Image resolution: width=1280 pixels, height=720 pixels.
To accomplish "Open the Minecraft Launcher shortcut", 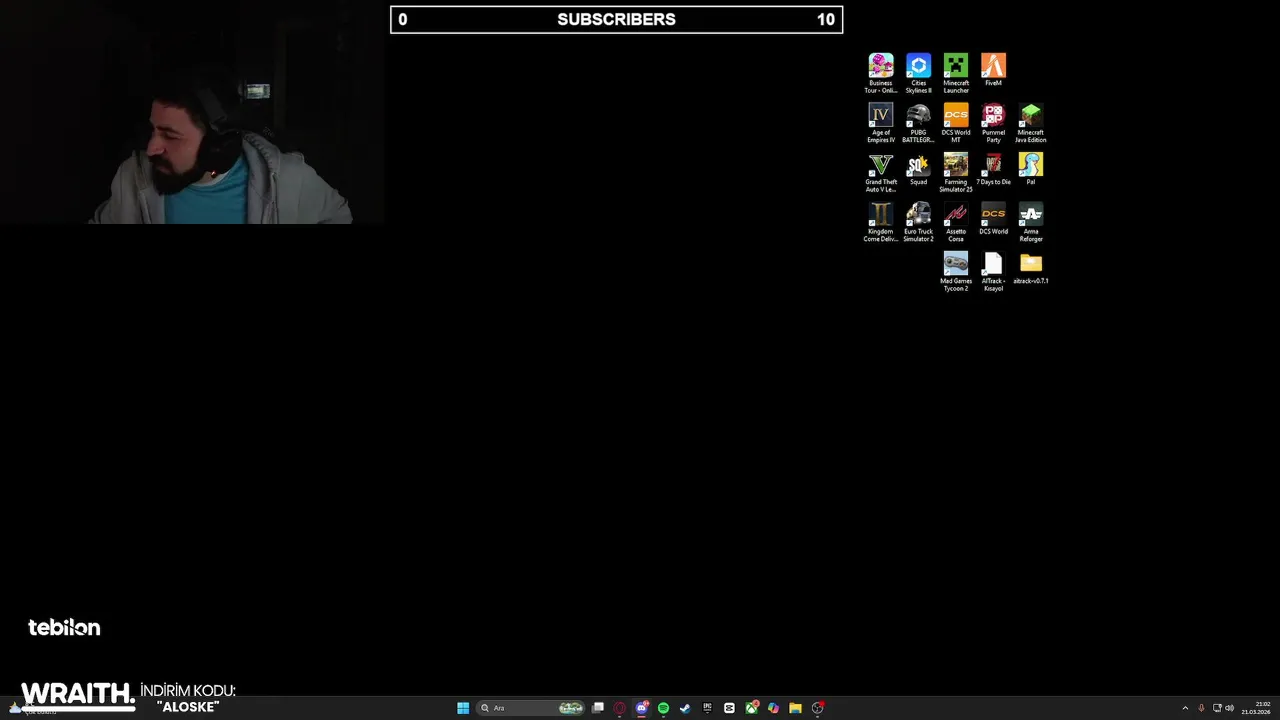I will click(x=956, y=73).
